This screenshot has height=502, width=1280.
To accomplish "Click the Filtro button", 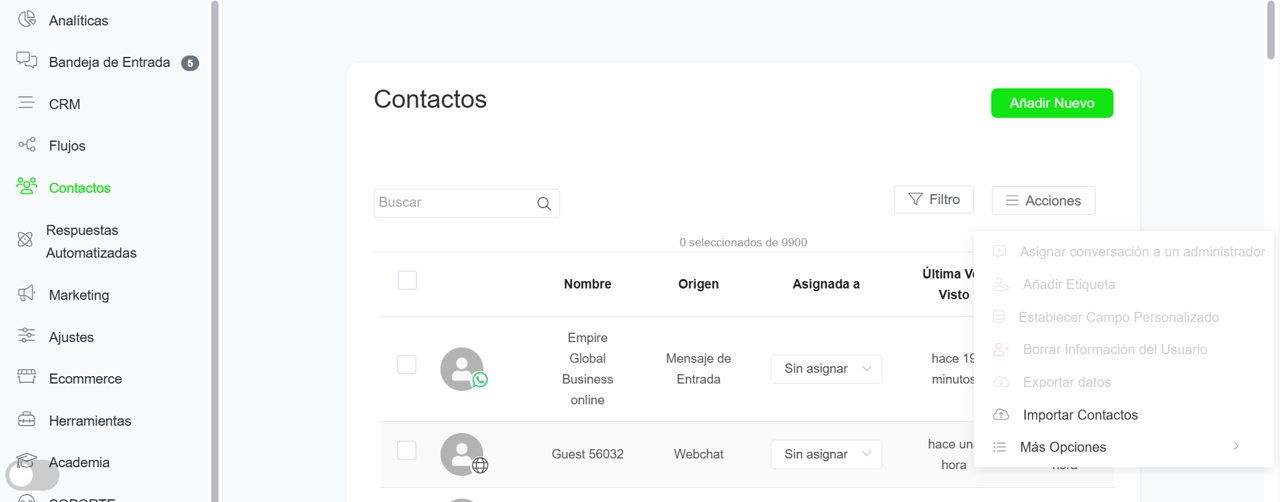I will pos(933,200).
